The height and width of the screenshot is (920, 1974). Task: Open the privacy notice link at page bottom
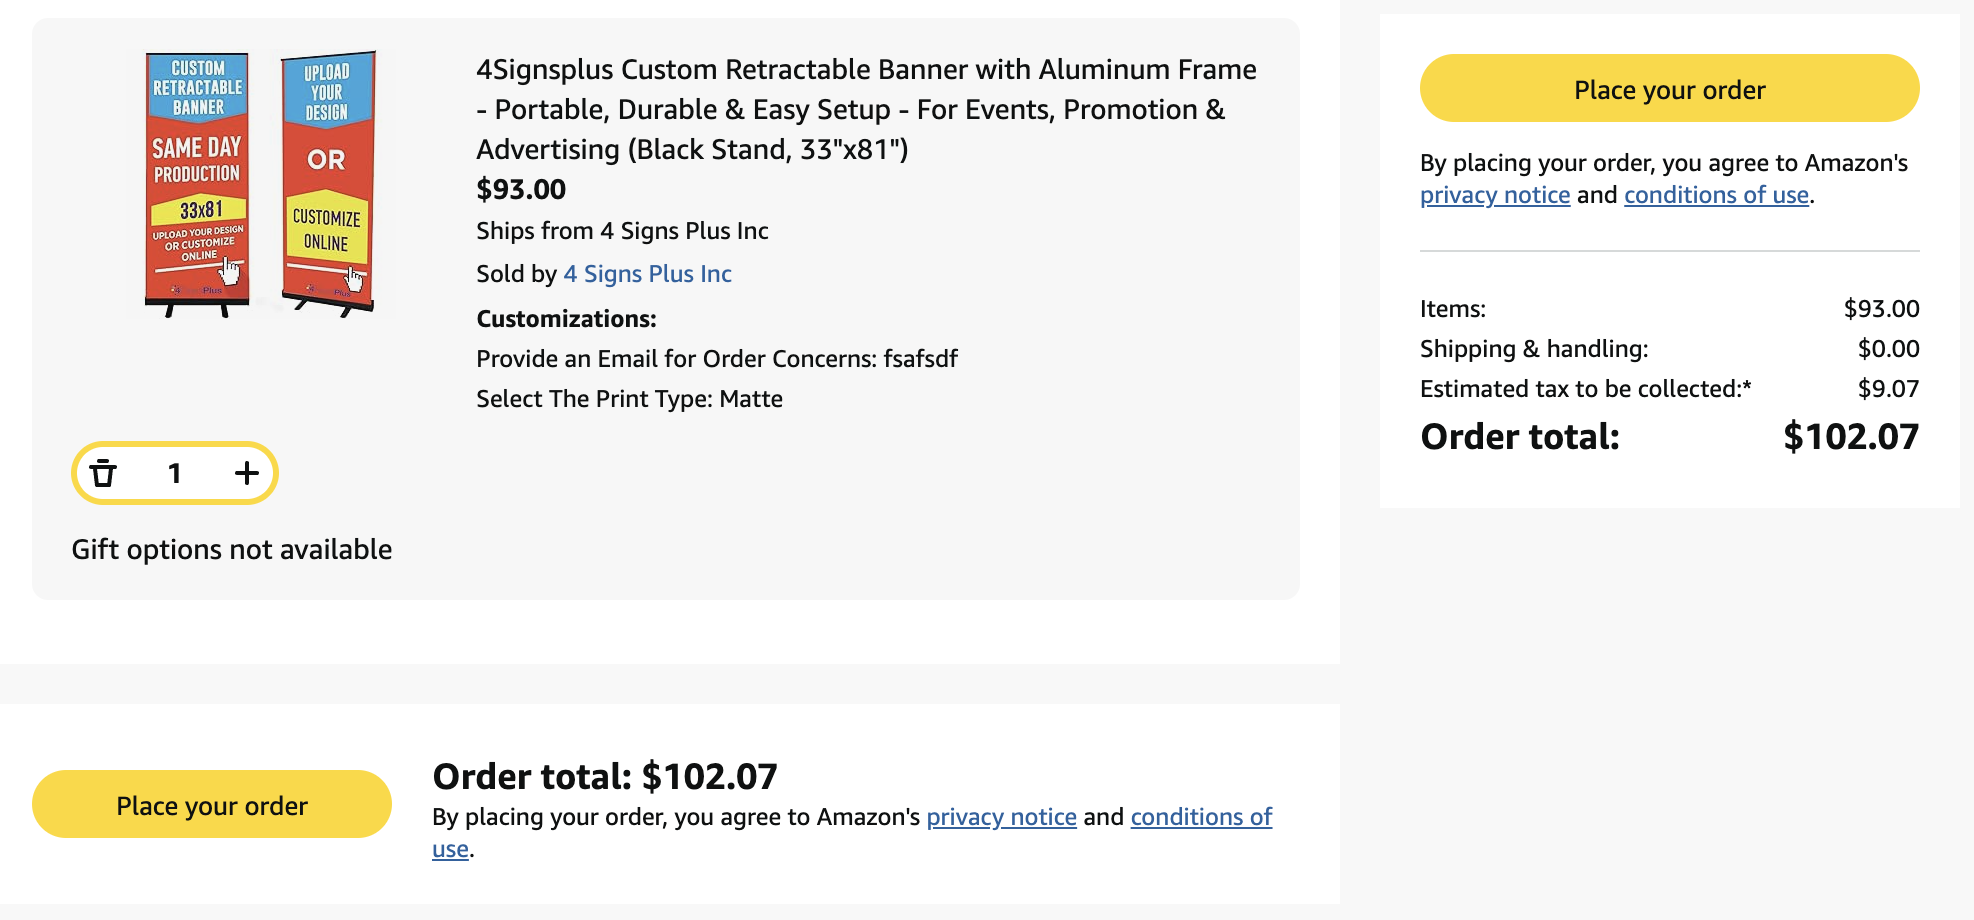pos(1001,817)
